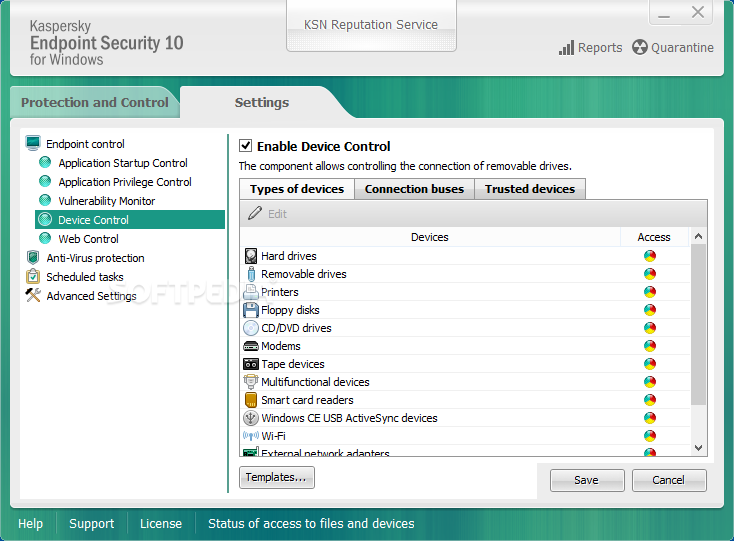Save the device control settings

click(x=587, y=480)
